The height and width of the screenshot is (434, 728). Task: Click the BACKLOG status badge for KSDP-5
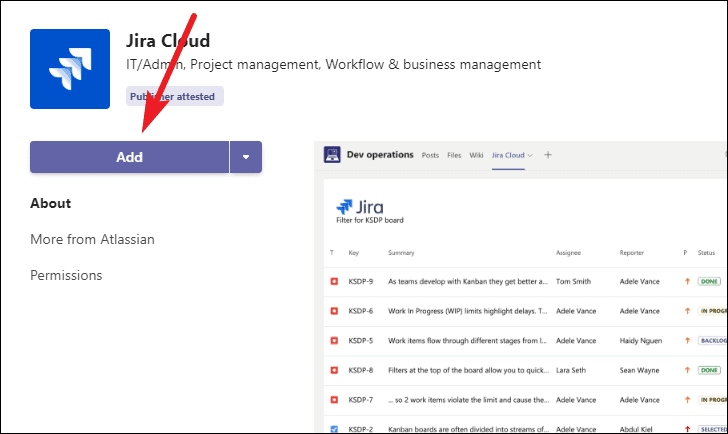coord(713,341)
